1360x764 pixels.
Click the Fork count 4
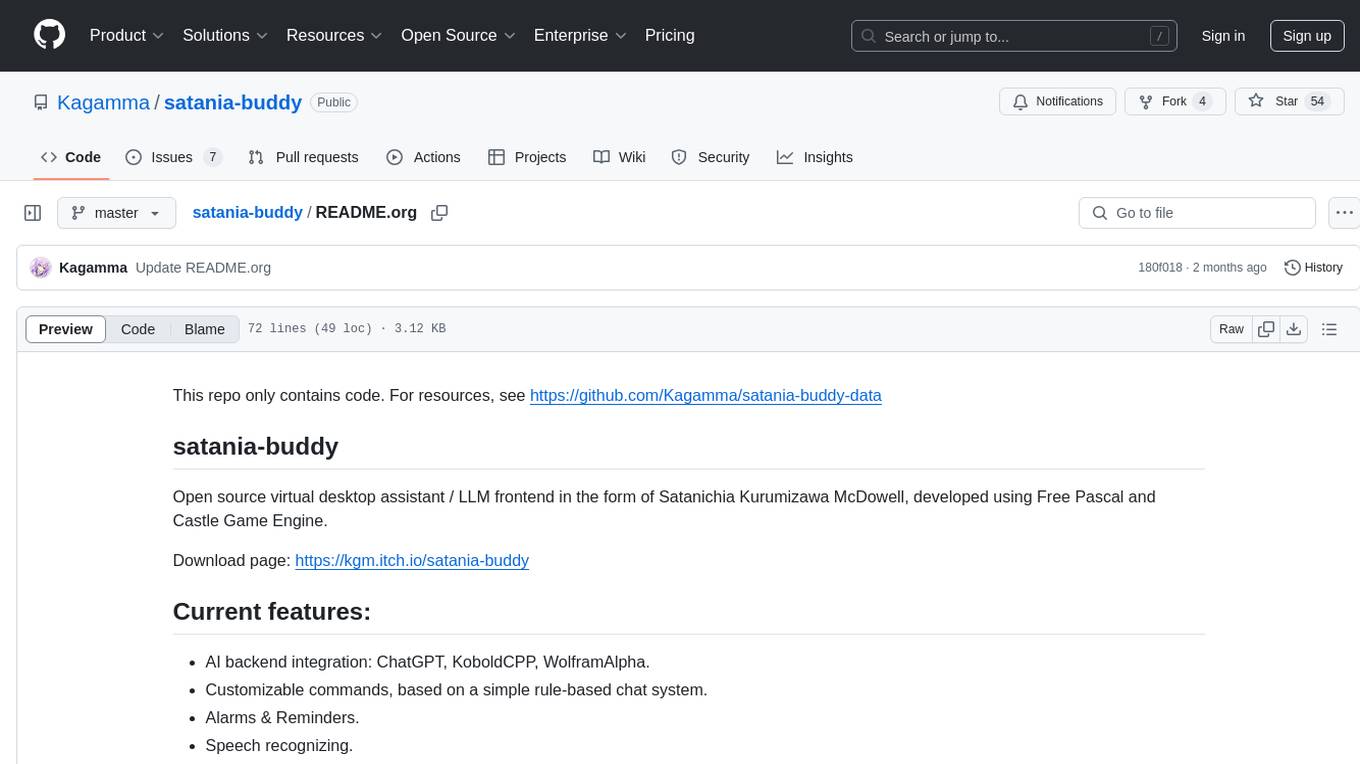click(1203, 101)
